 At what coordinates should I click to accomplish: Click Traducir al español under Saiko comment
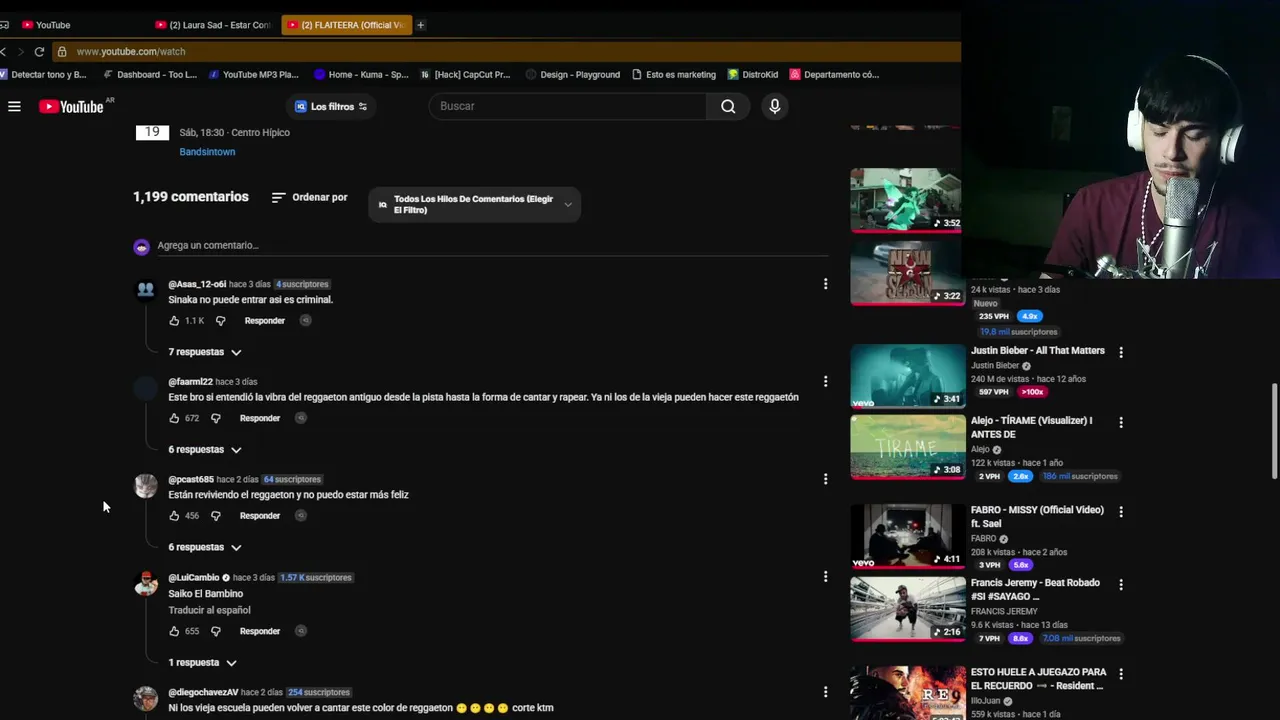click(x=209, y=610)
